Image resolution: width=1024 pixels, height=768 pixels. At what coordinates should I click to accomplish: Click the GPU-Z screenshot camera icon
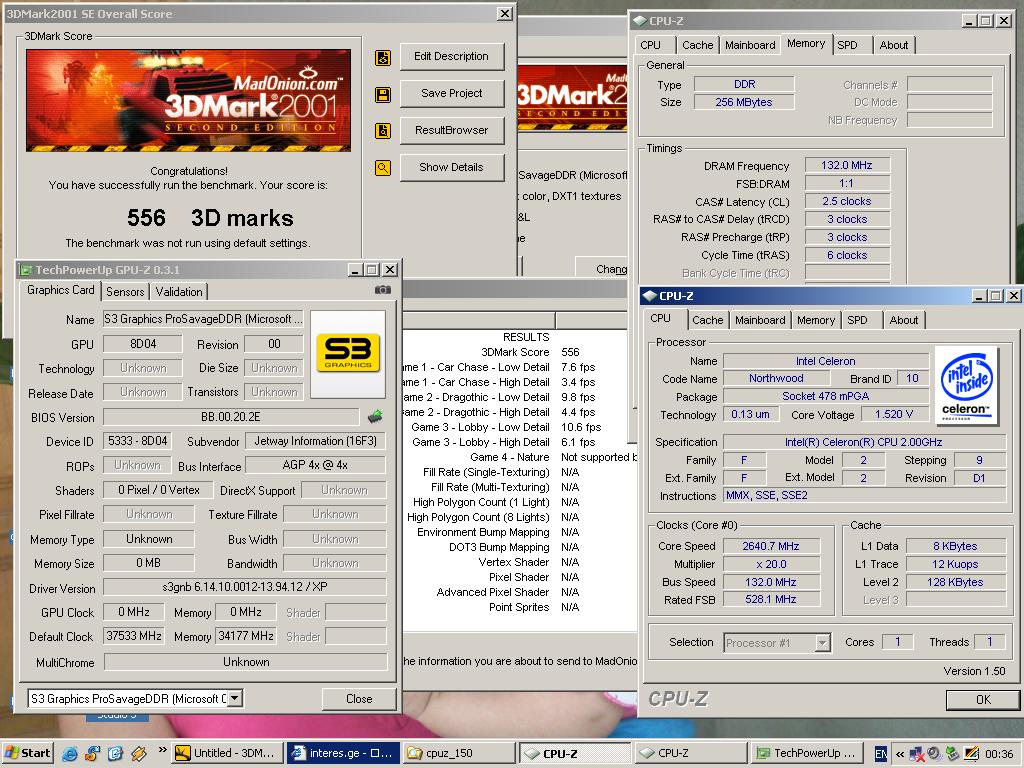(x=383, y=289)
